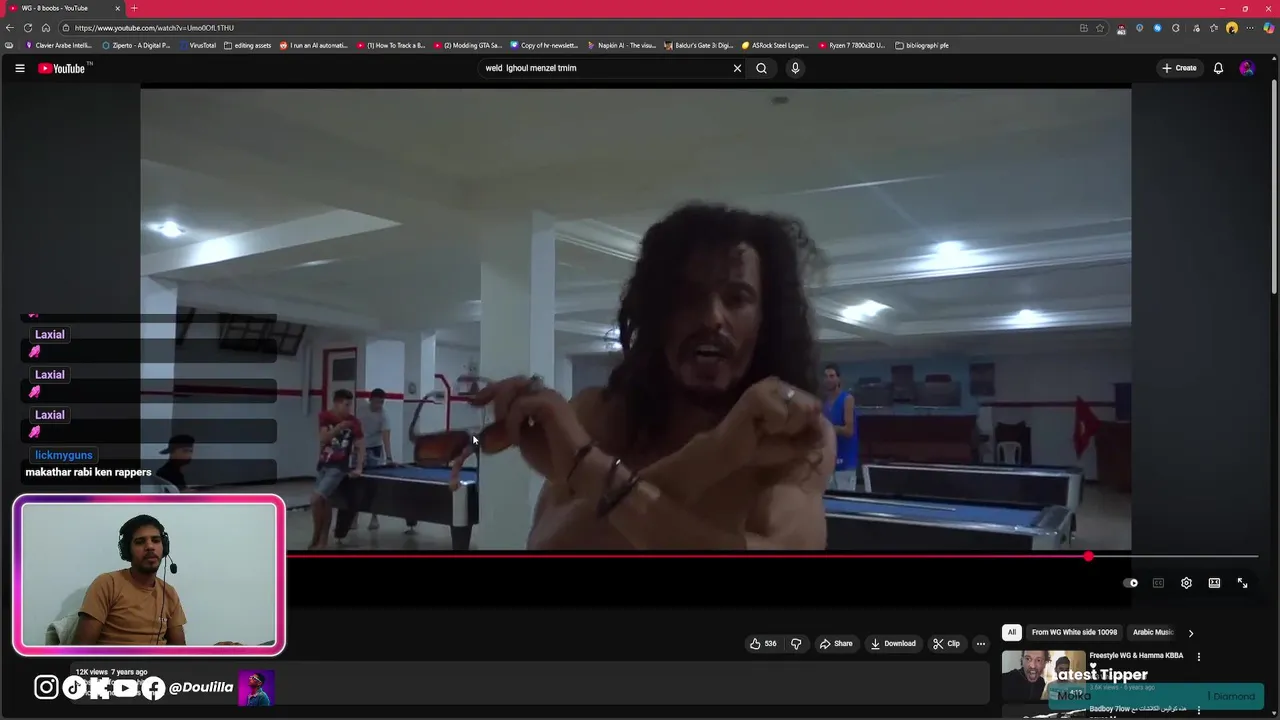Toggle the autoplay switch in player
This screenshot has width=1280, height=720.
coord(1130,583)
